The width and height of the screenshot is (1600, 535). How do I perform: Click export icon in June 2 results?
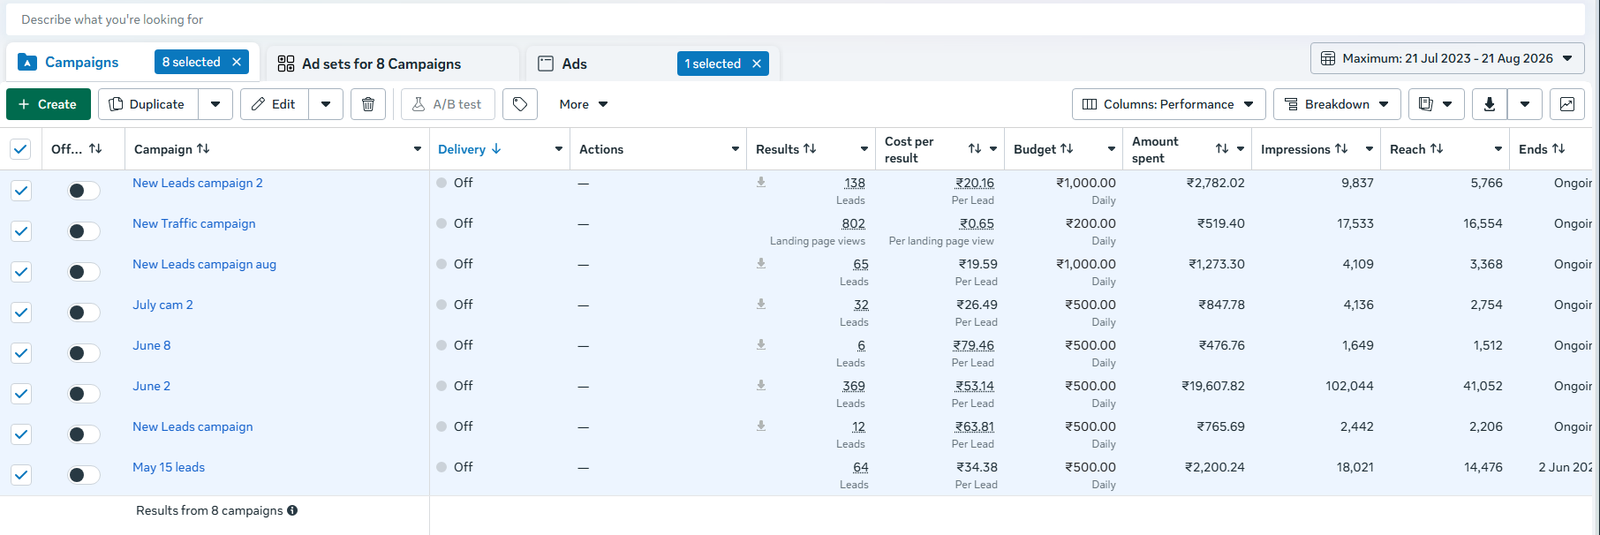[761, 385]
